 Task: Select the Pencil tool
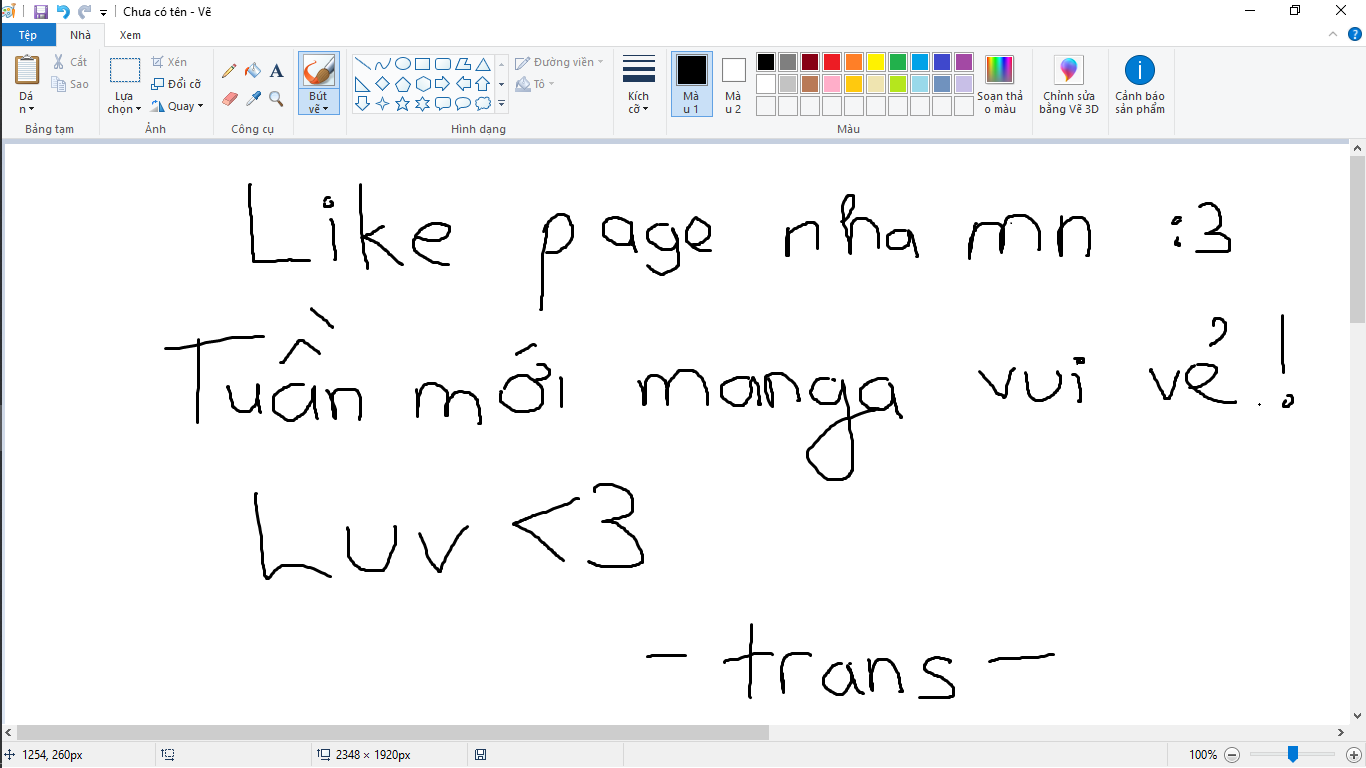pos(229,71)
